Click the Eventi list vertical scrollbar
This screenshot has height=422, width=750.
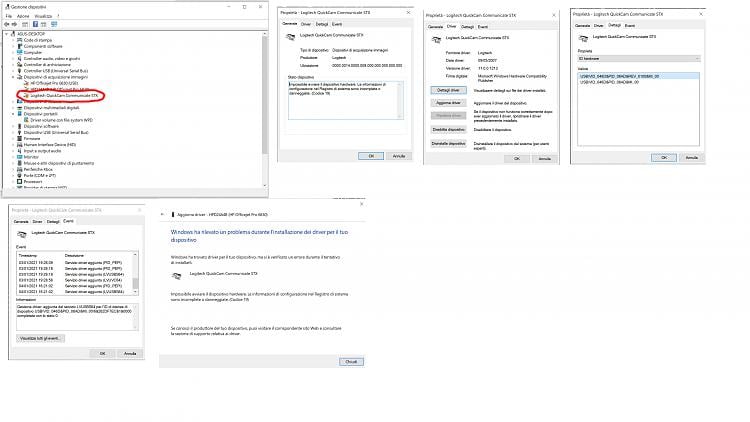click(135, 273)
